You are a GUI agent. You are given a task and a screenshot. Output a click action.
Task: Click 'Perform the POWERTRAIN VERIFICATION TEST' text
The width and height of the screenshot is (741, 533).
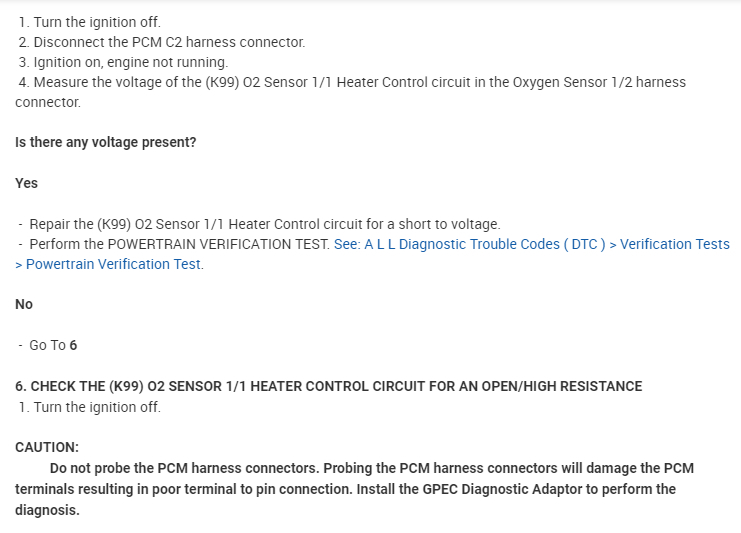point(180,244)
